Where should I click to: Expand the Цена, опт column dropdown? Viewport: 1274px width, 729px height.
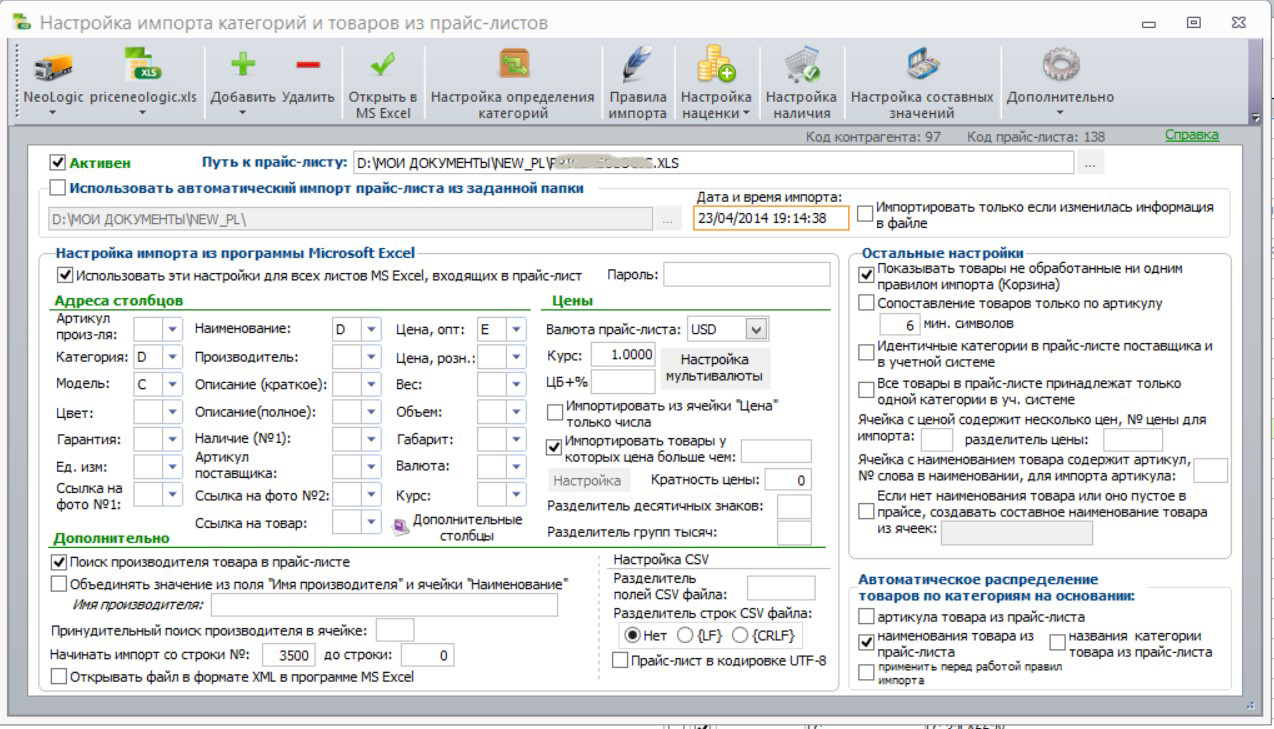point(516,328)
